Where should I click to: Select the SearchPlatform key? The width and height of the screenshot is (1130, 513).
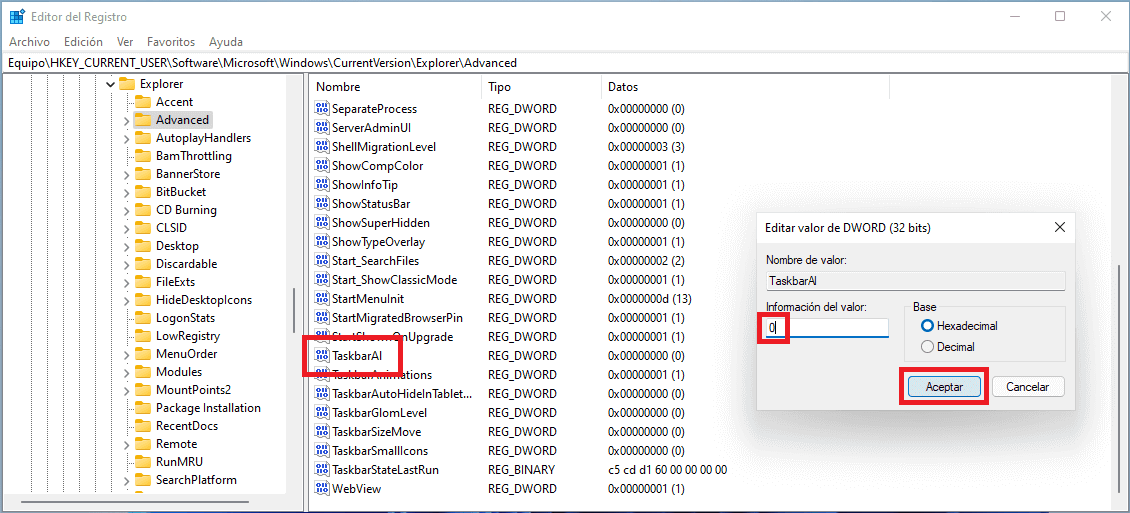tap(196, 480)
